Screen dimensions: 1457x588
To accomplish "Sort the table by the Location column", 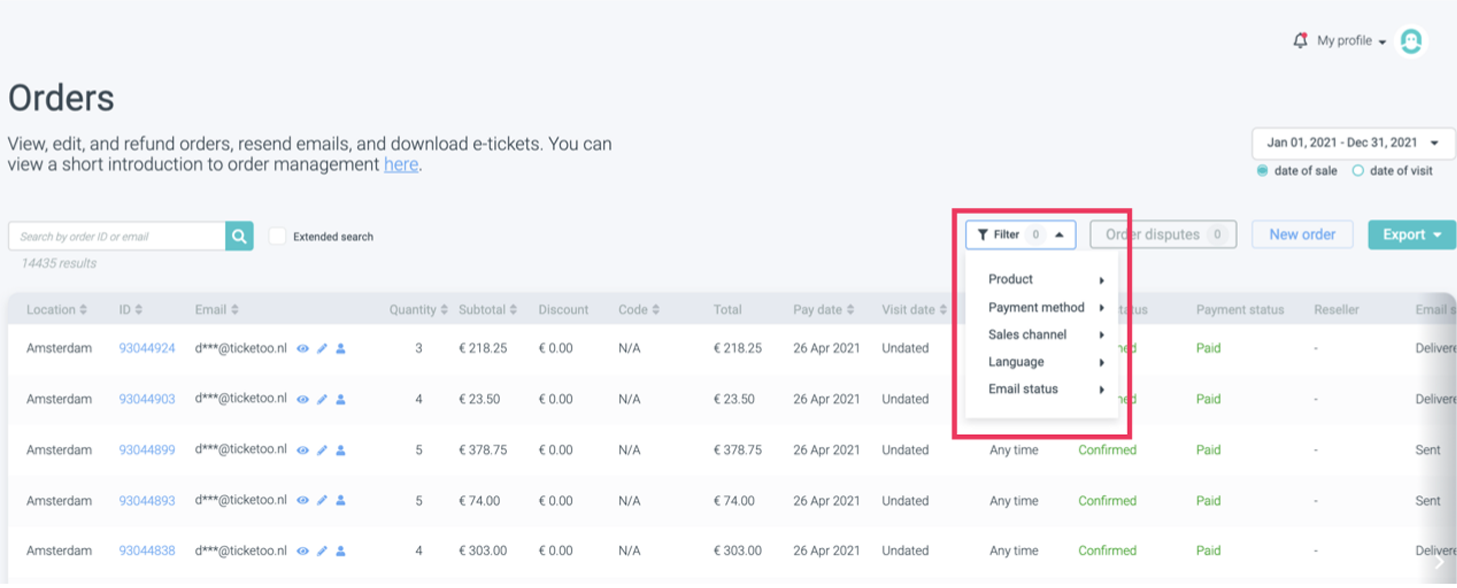I will [57, 310].
